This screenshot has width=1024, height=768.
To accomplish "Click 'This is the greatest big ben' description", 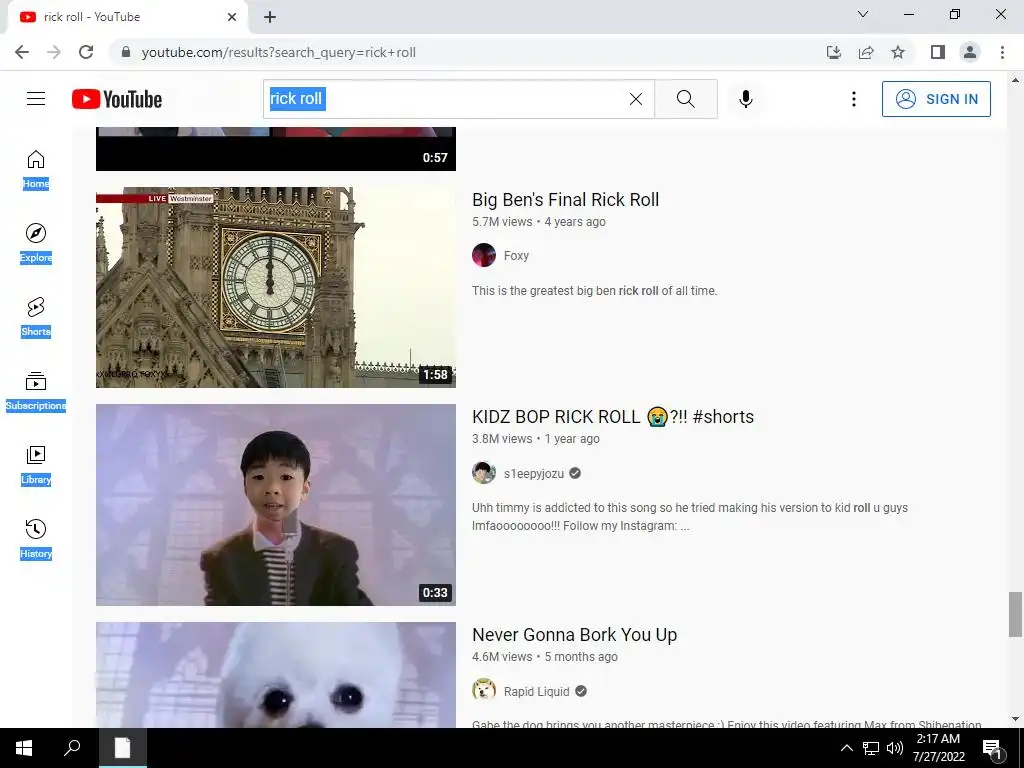I will 594,291.
